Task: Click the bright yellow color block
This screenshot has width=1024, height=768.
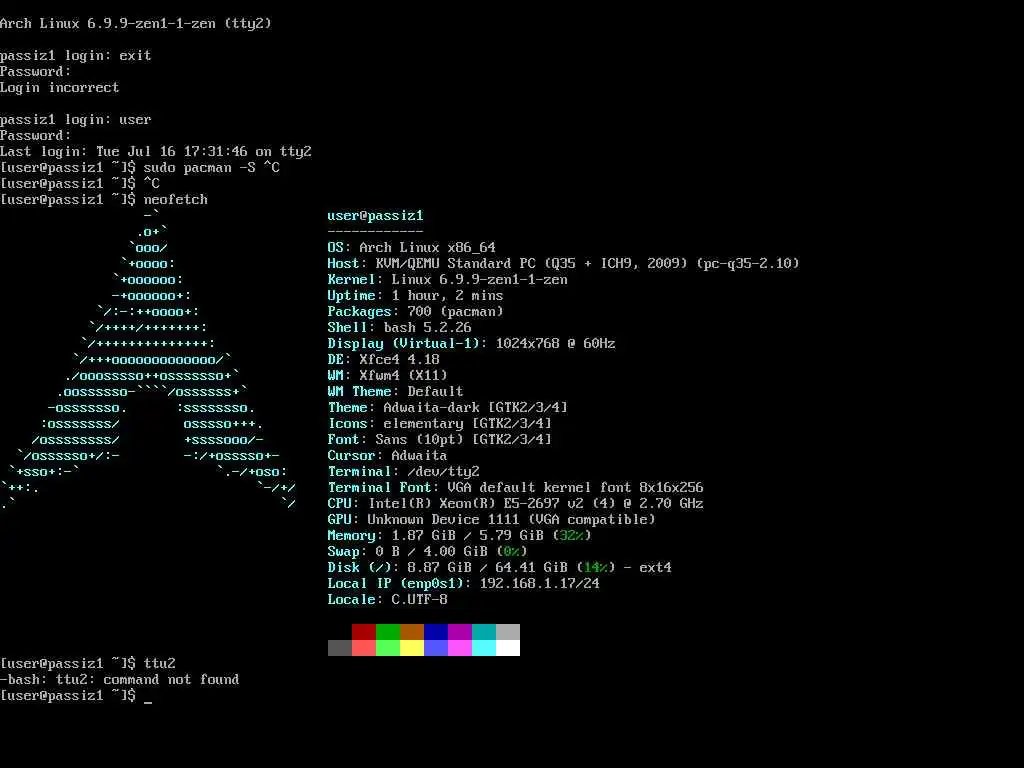Action: (x=412, y=648)
